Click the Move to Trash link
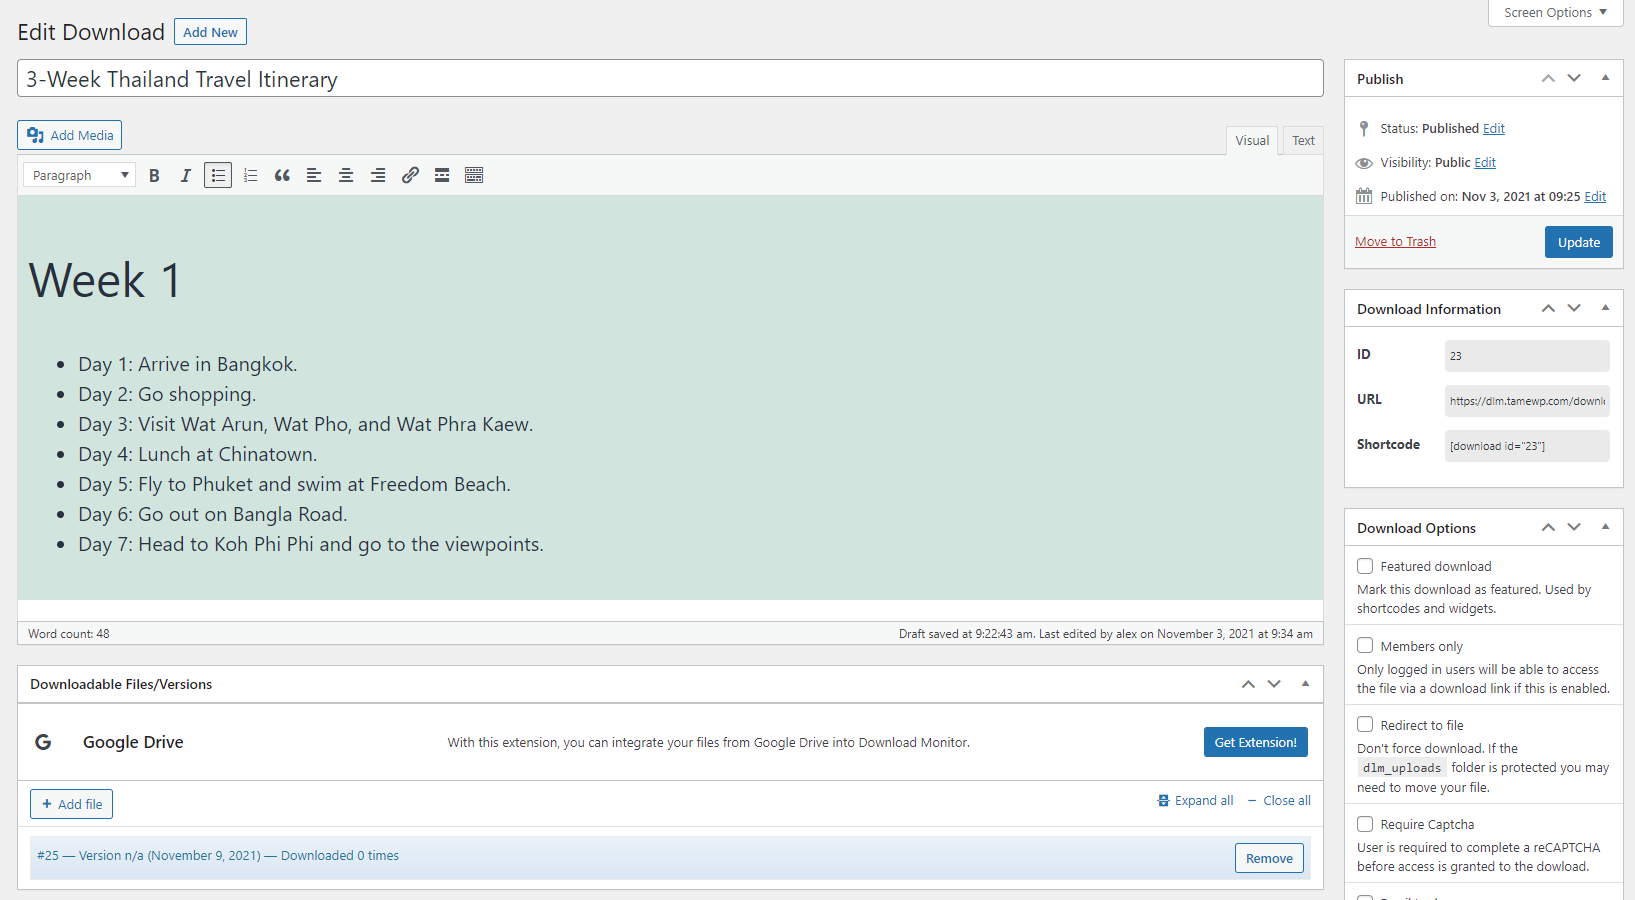Viewport: 1635px width, 900px height. tap(1395, 242)
